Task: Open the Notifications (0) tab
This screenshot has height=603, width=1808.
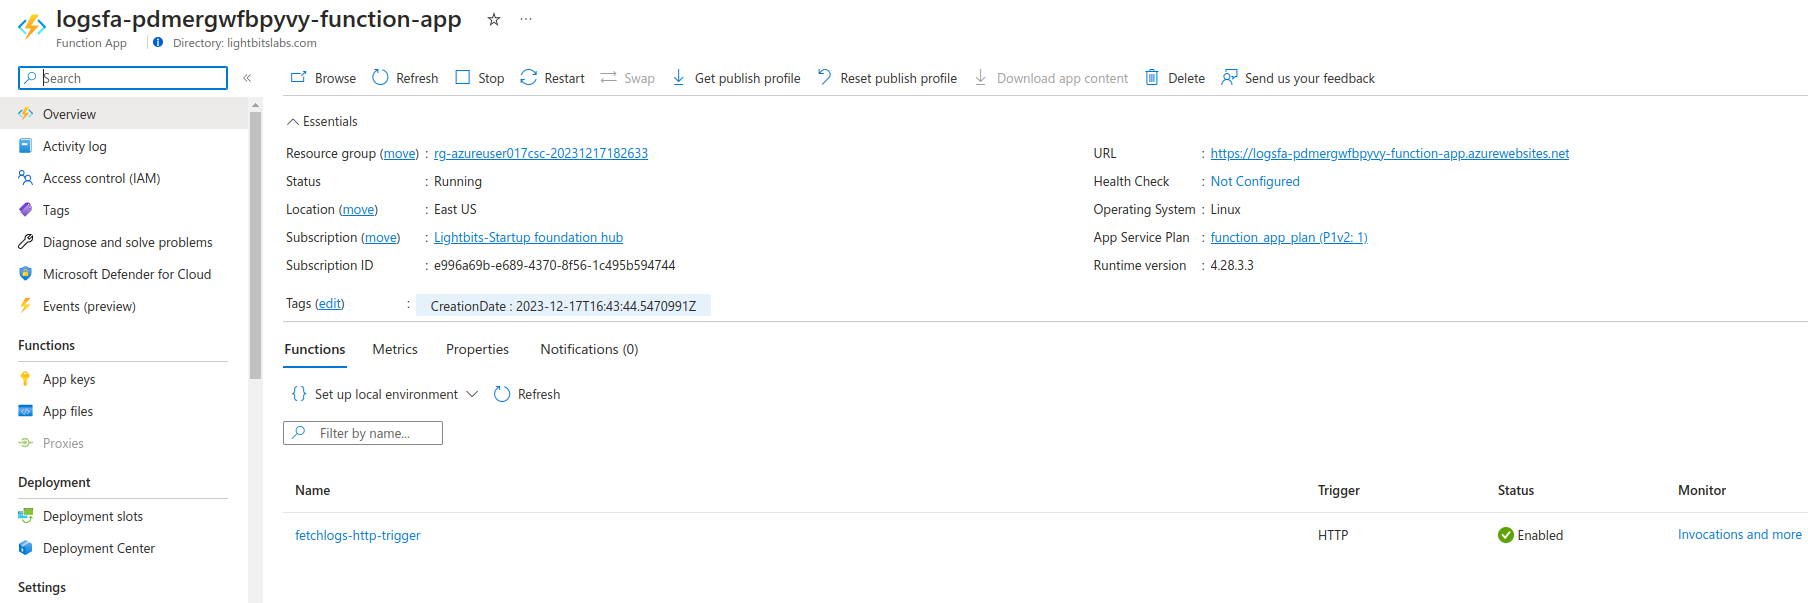Action: point(589,349)
